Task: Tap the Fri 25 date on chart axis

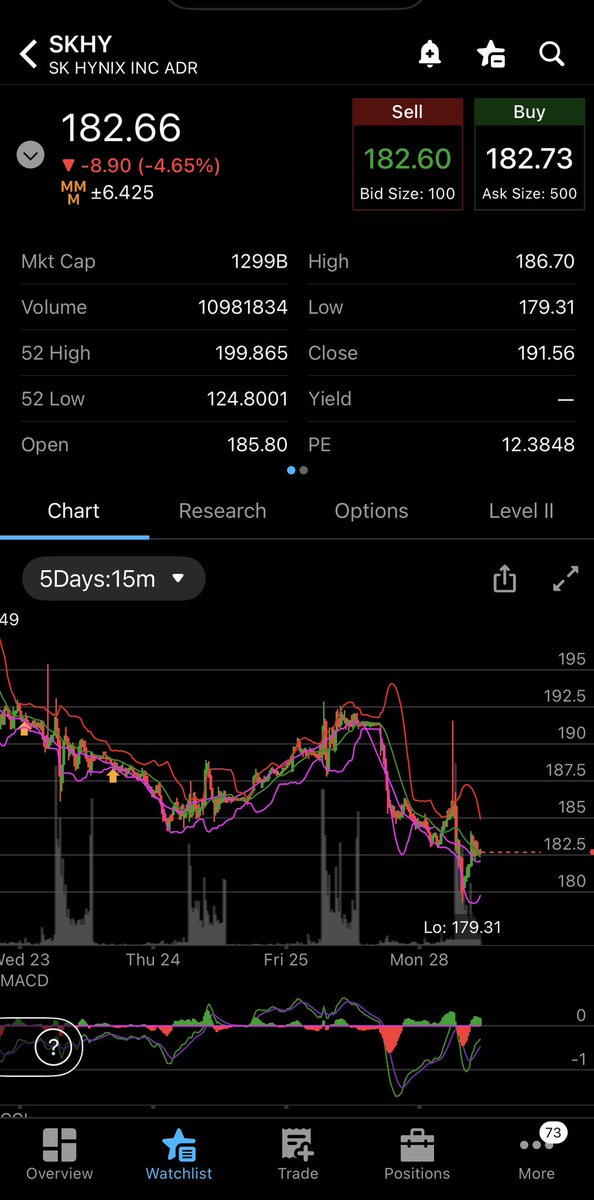Action: pos(286,959)
